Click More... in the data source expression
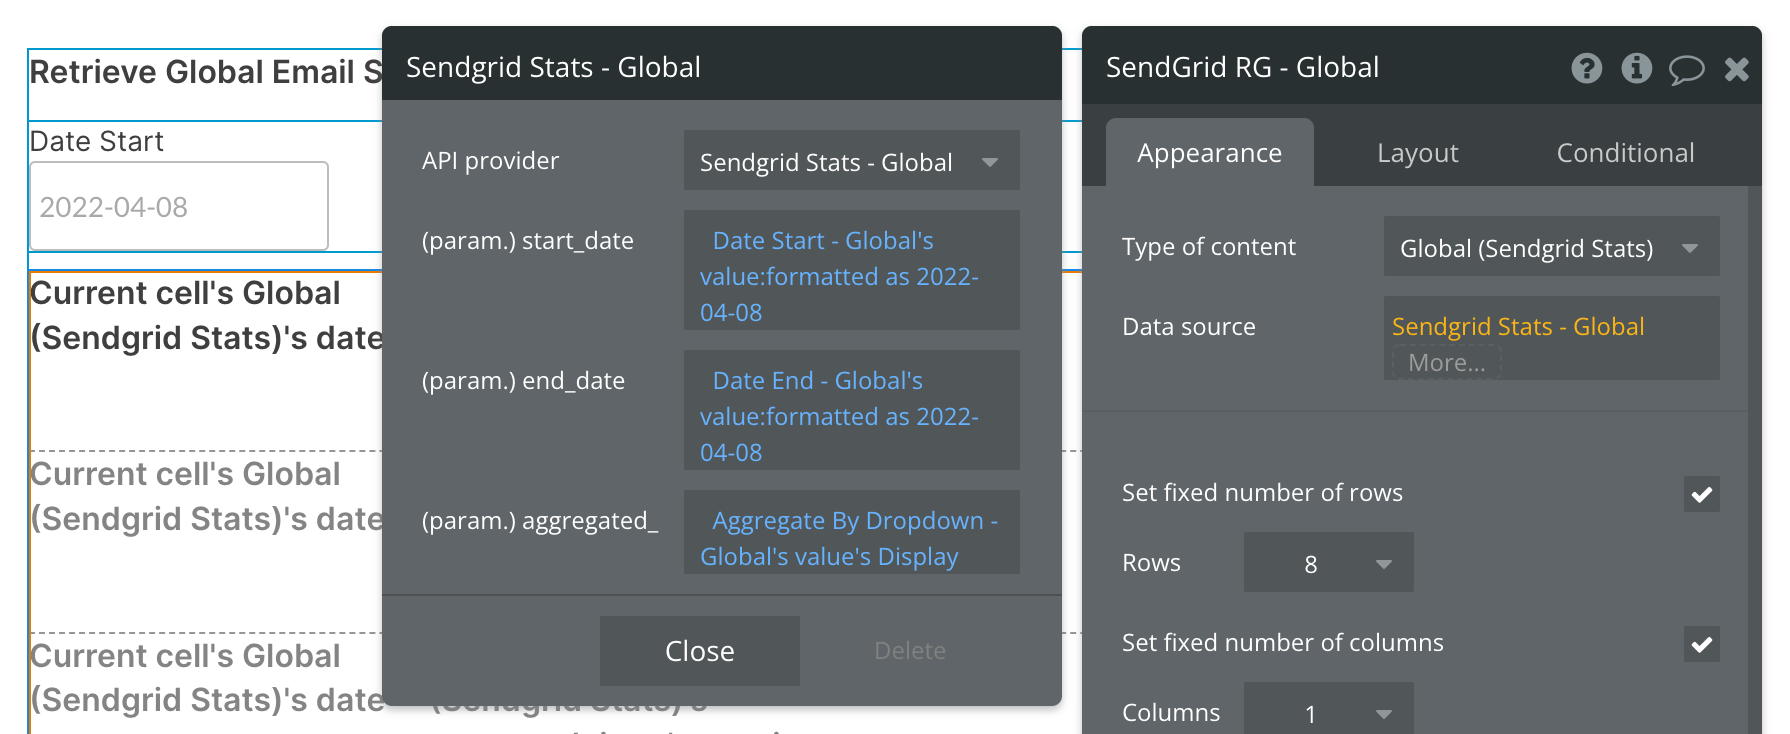 (1447, 362)
